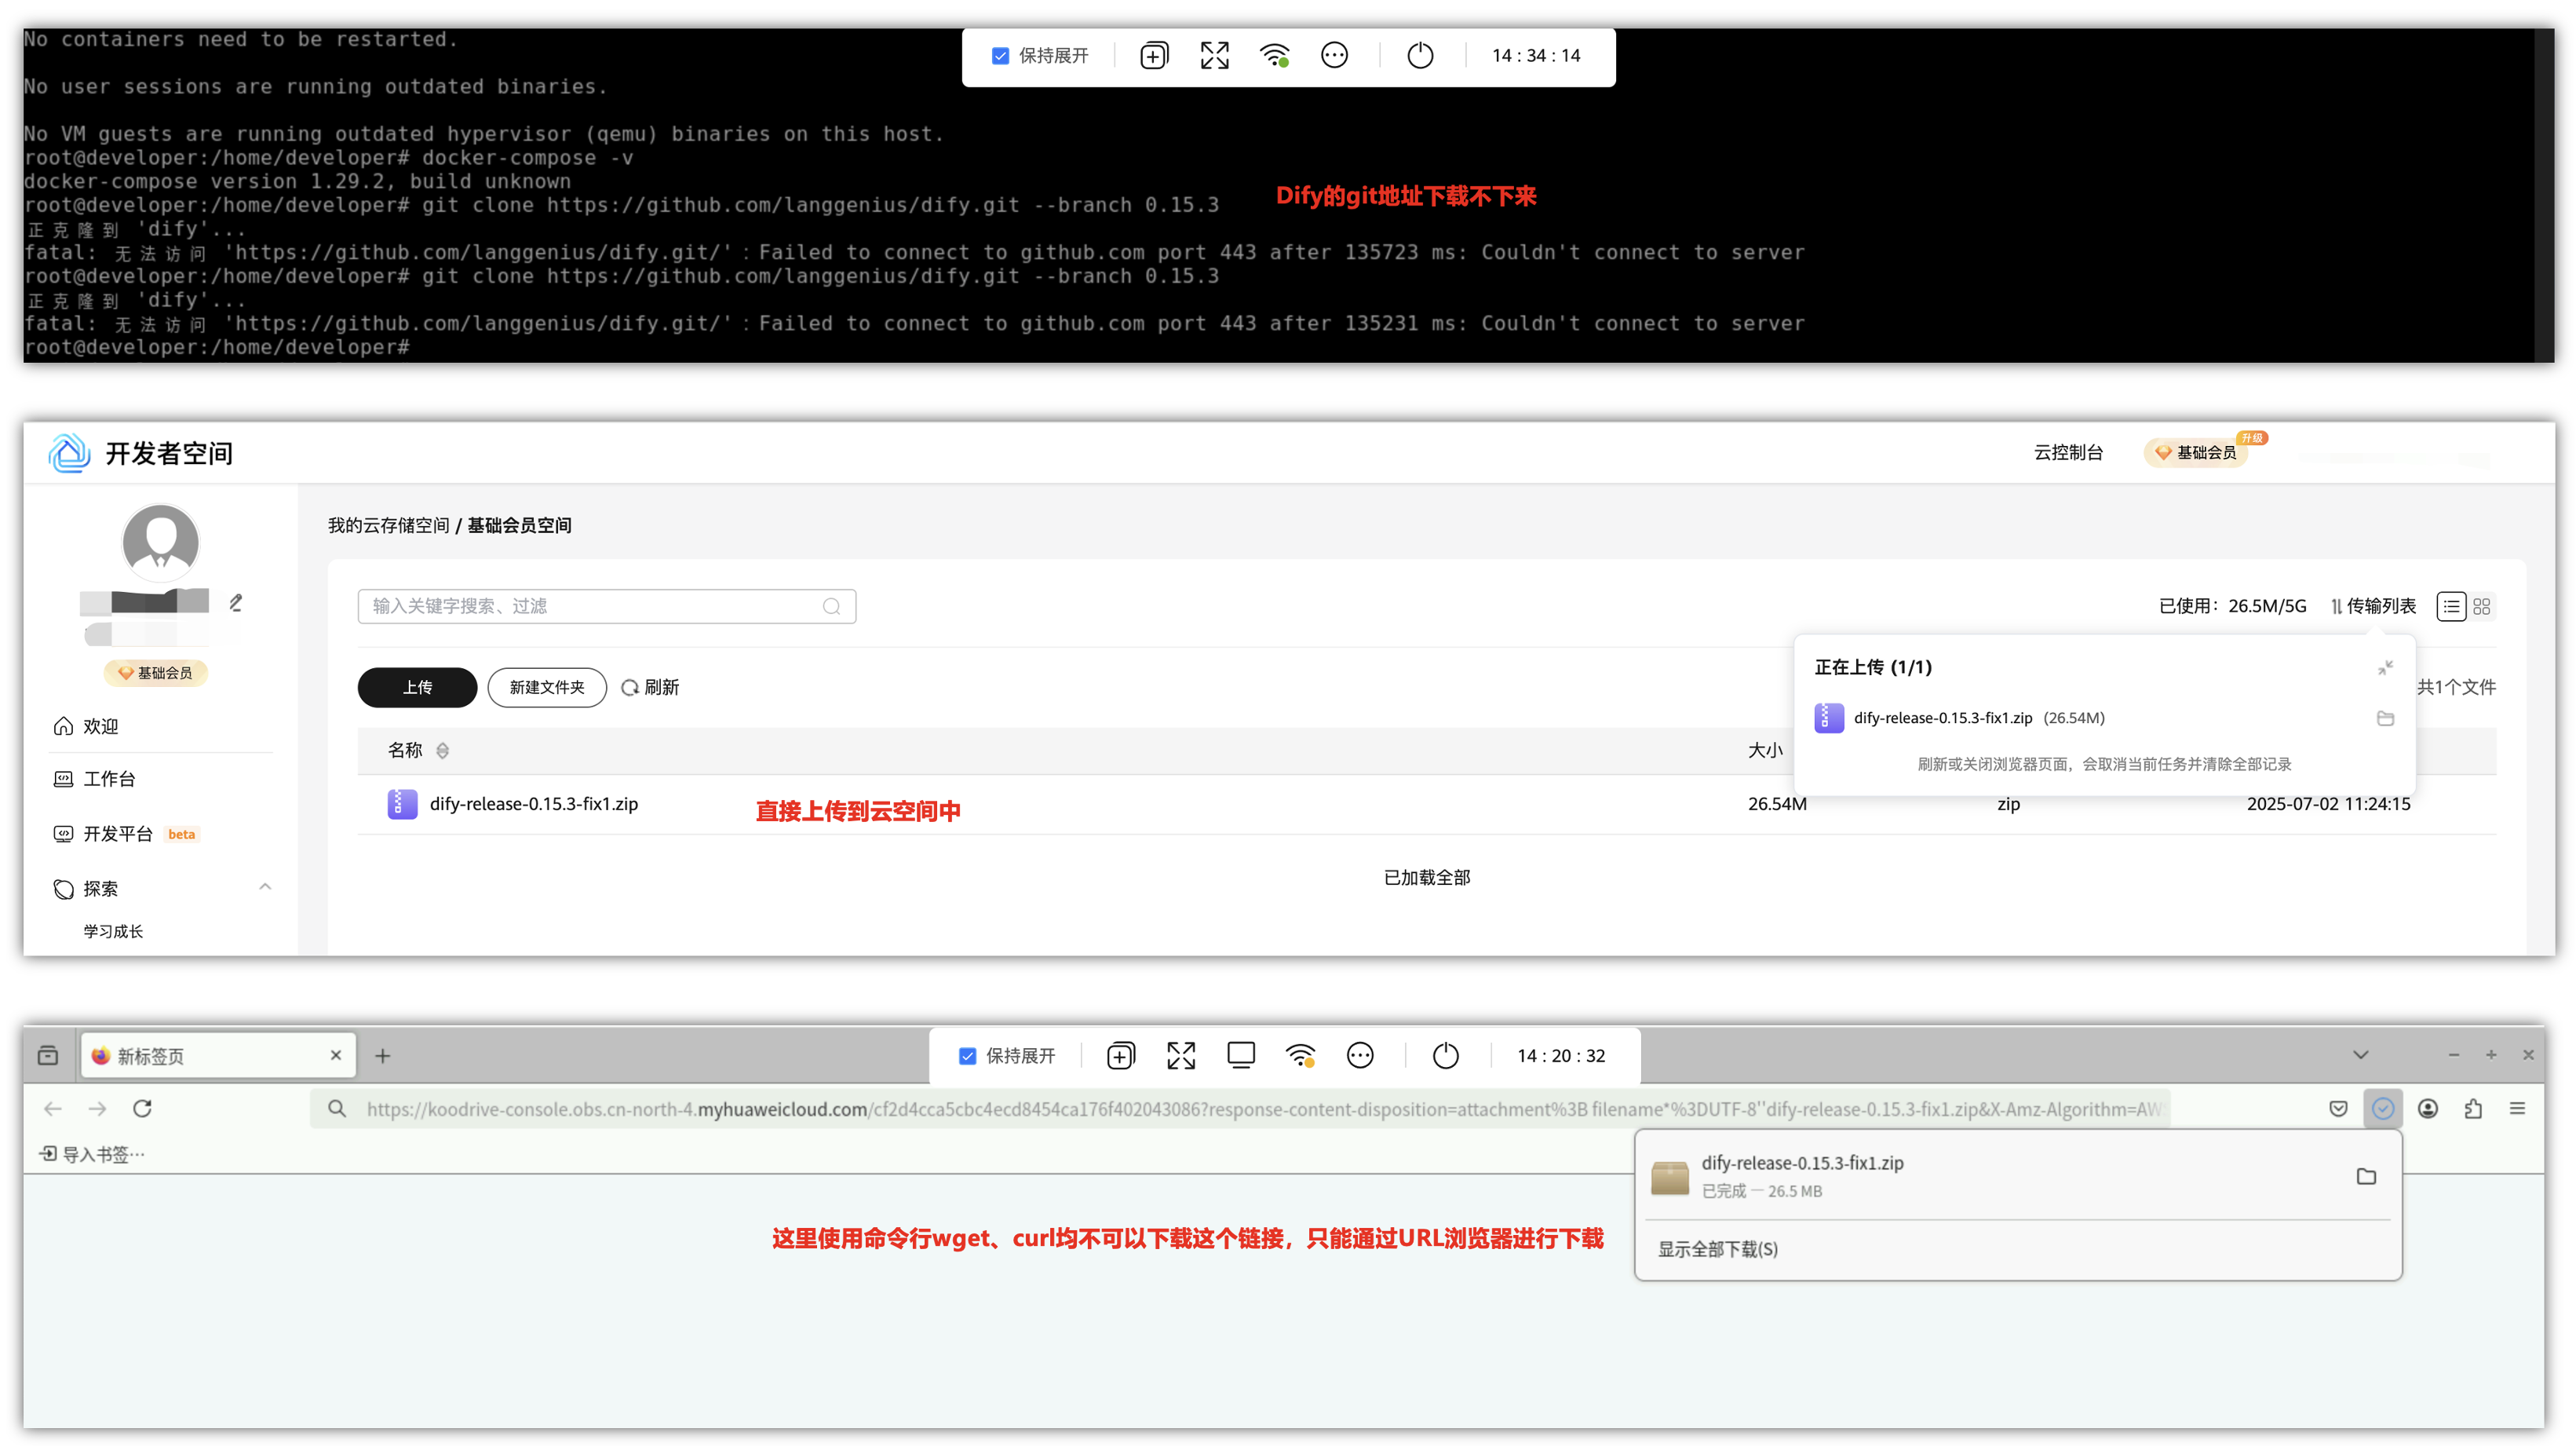This screenshot has height=1454, width=2576.
Task: Collapse the 探索 sidebar section
Action: click(x=265, y=887)
